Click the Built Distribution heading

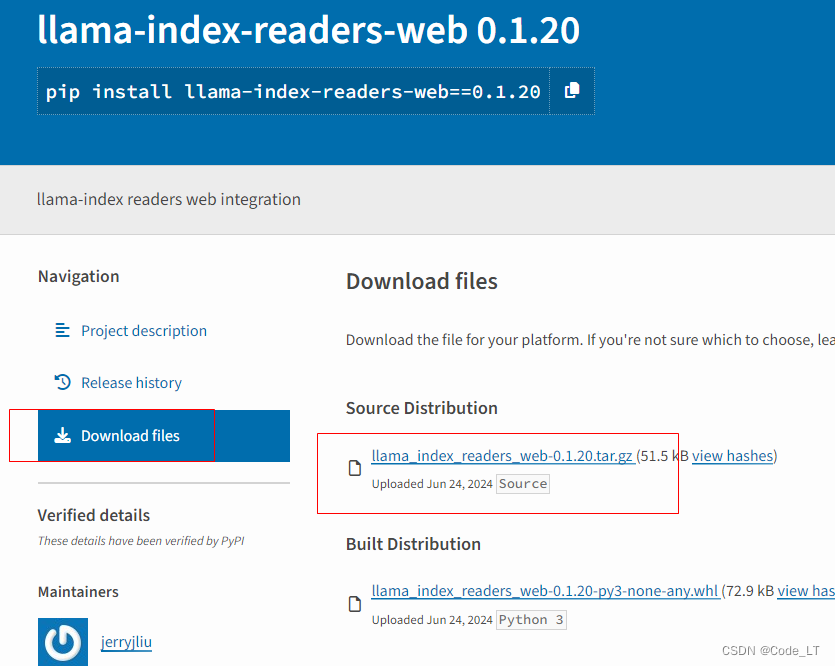coord(413,544)
